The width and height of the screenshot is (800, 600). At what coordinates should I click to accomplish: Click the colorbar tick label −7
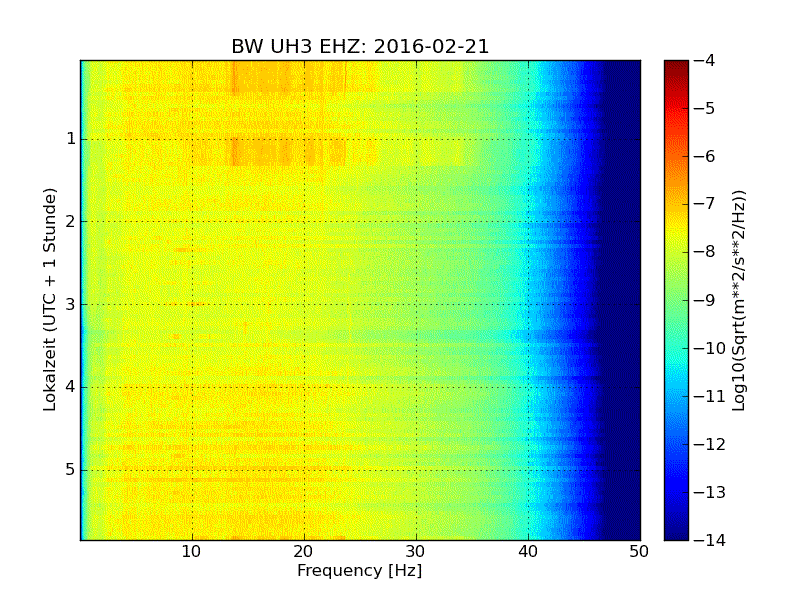coord(705,204)
